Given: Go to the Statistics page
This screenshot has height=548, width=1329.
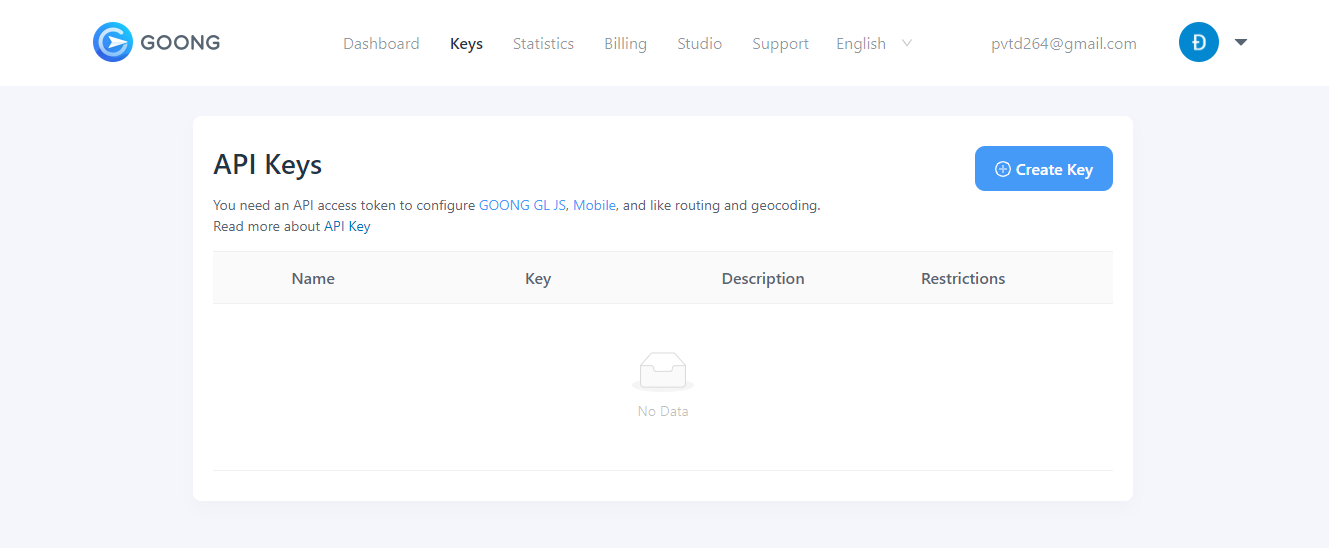Looking at the screenshot, I should (543, 44).
